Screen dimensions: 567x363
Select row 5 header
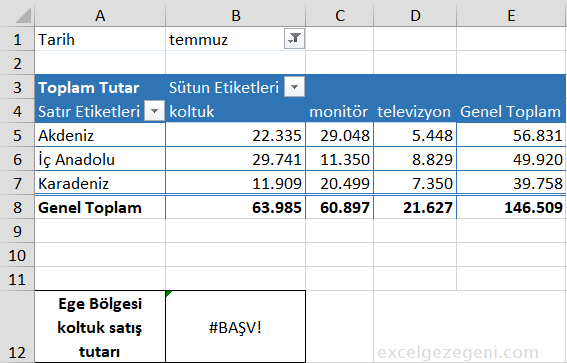tap(17, 135)
